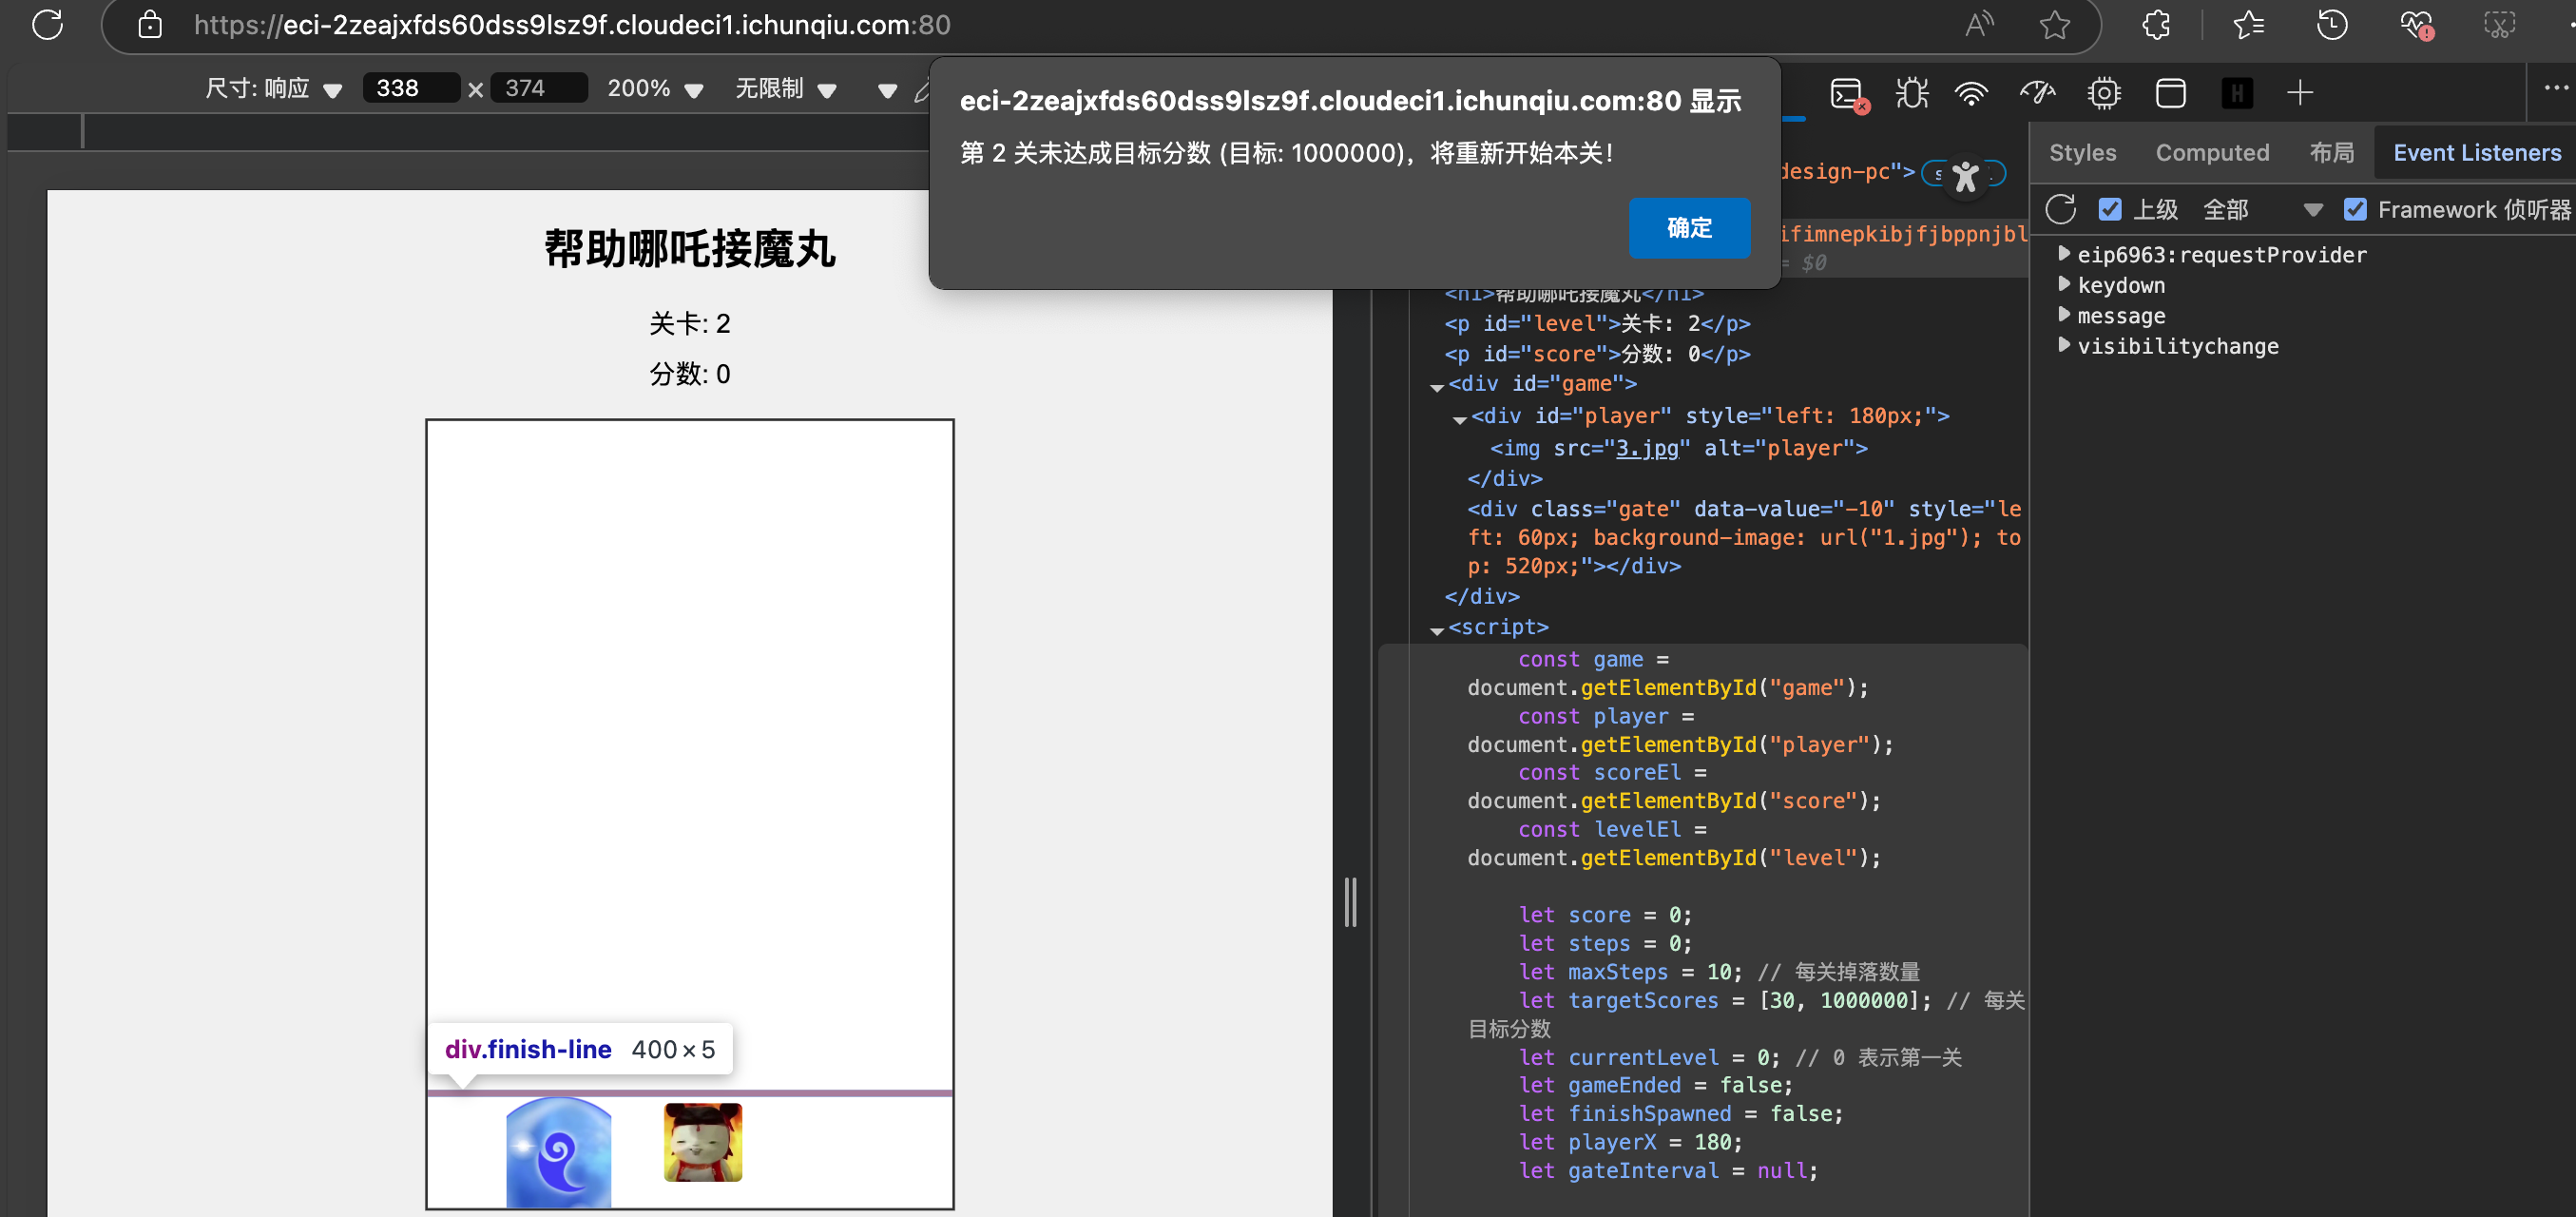This screenshot has width=2576, height=1217.
Task: Open the Console panel icon
Action: [x=1845, y=94]
